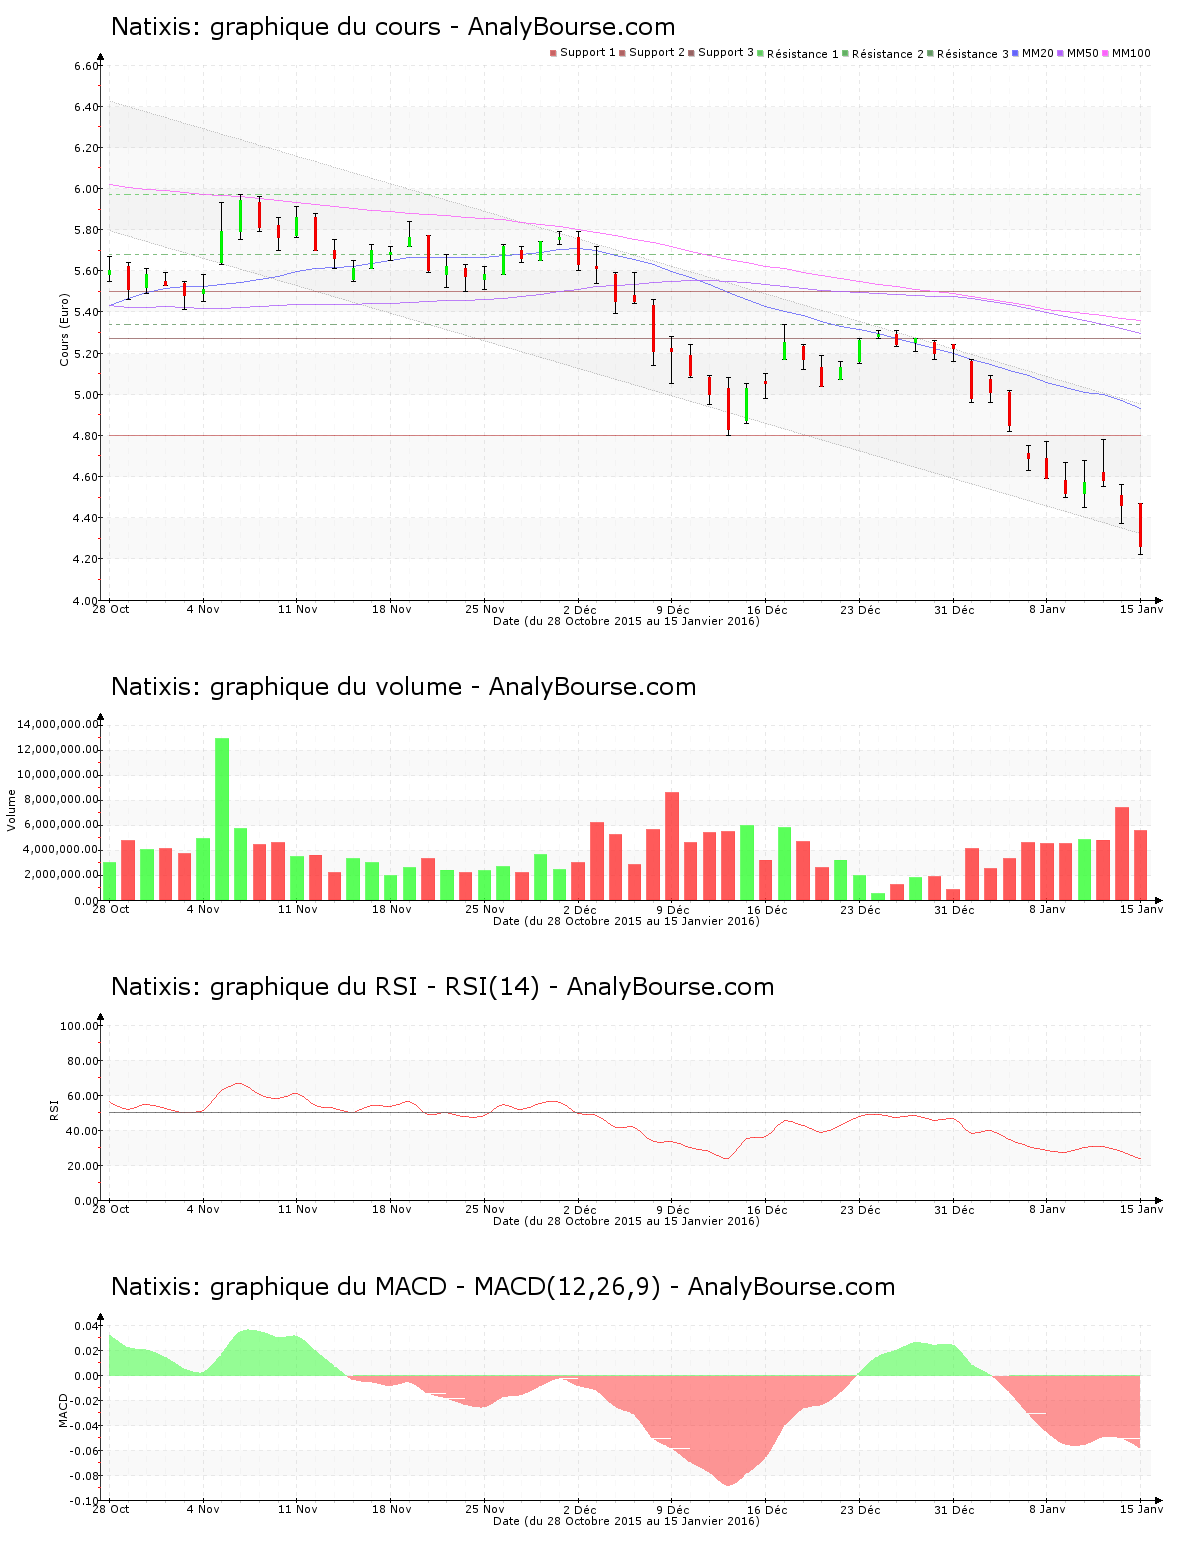The width and height of the screenshot is (1200, 1550).
Task: Click the '9 Déc' date label on price chart
Action: pyautogui.click(x=672, y=609)
